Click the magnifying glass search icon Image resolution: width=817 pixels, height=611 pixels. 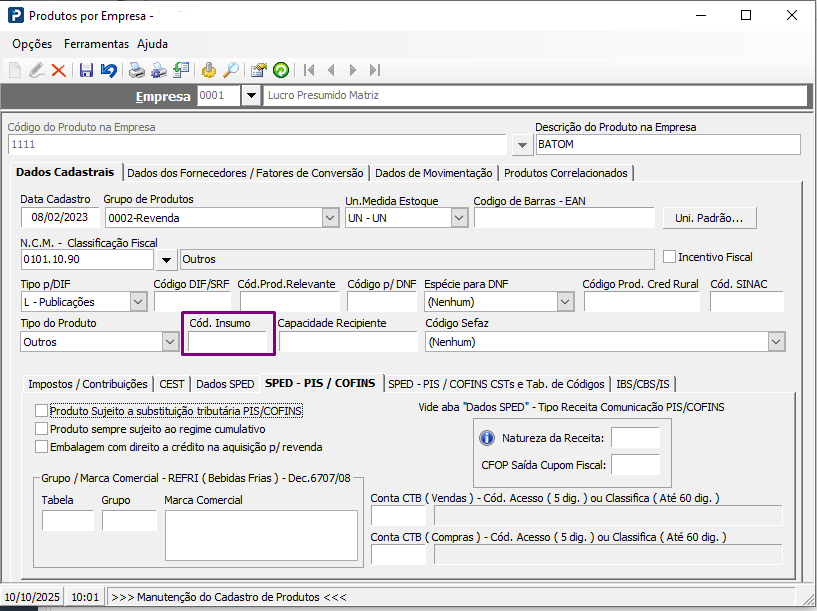(231, 70)
